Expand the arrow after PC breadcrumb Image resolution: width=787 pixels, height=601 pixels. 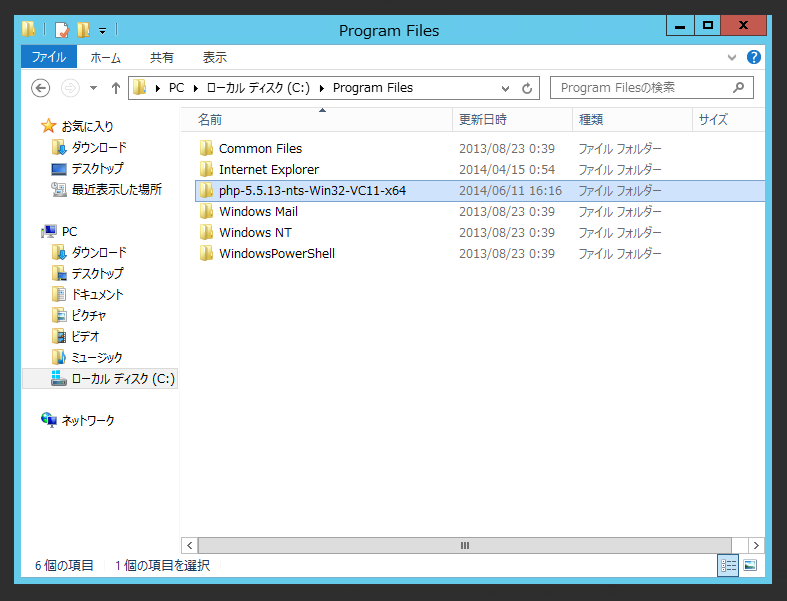[196, 88]
